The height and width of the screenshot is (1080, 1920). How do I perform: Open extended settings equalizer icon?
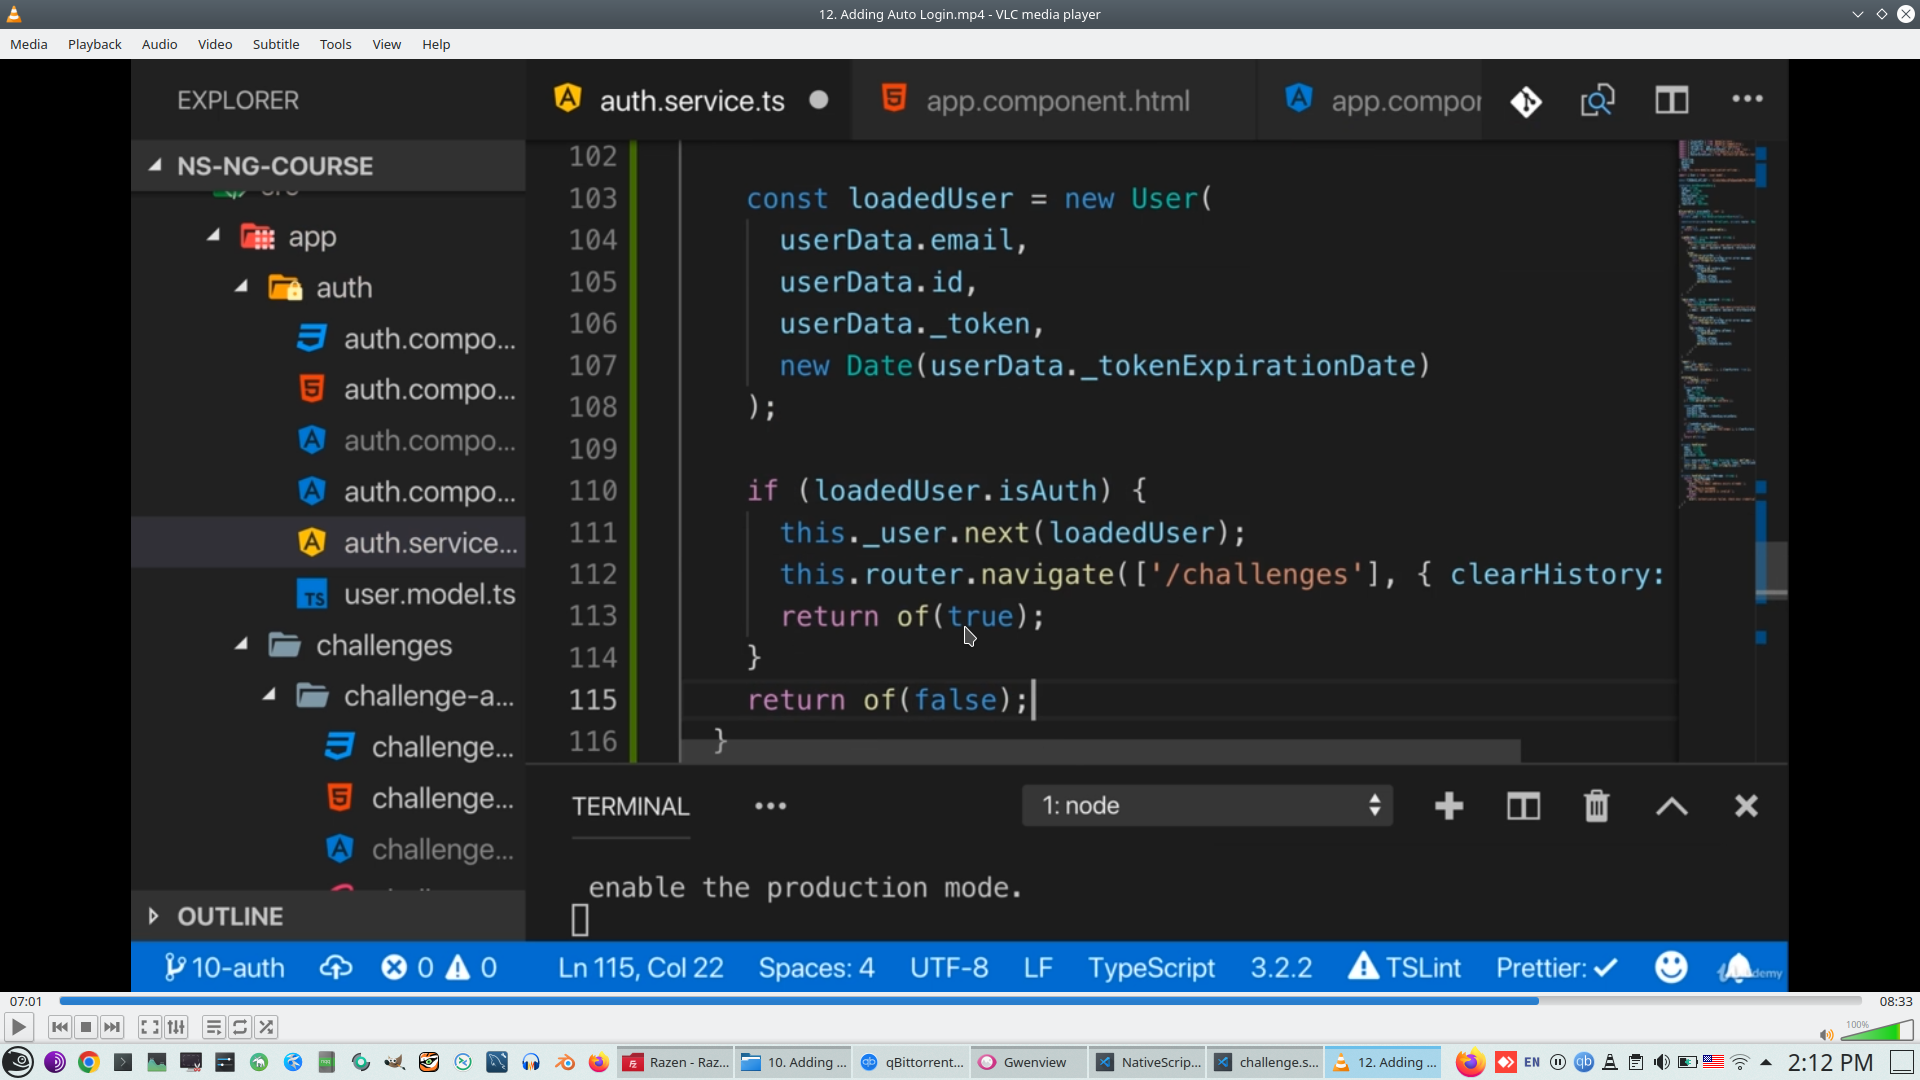176,1027
